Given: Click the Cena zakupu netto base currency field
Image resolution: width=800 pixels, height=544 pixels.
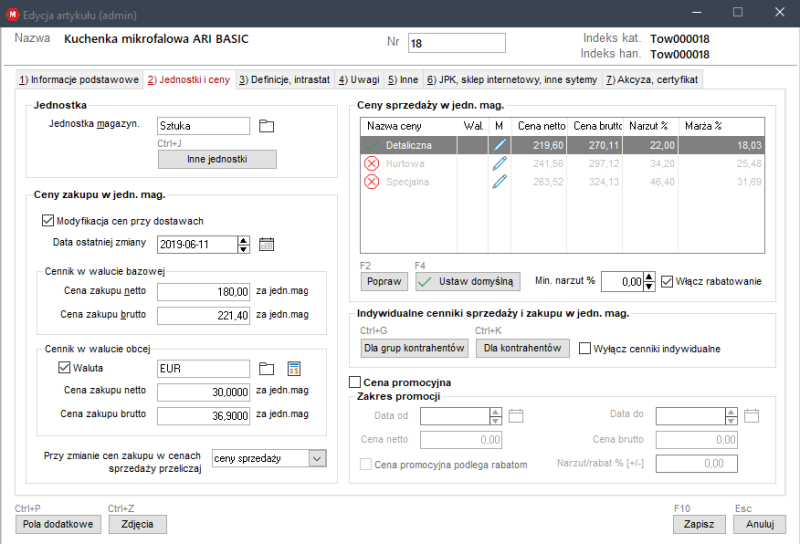Looking at the screenshot, I should coord(203,291).
